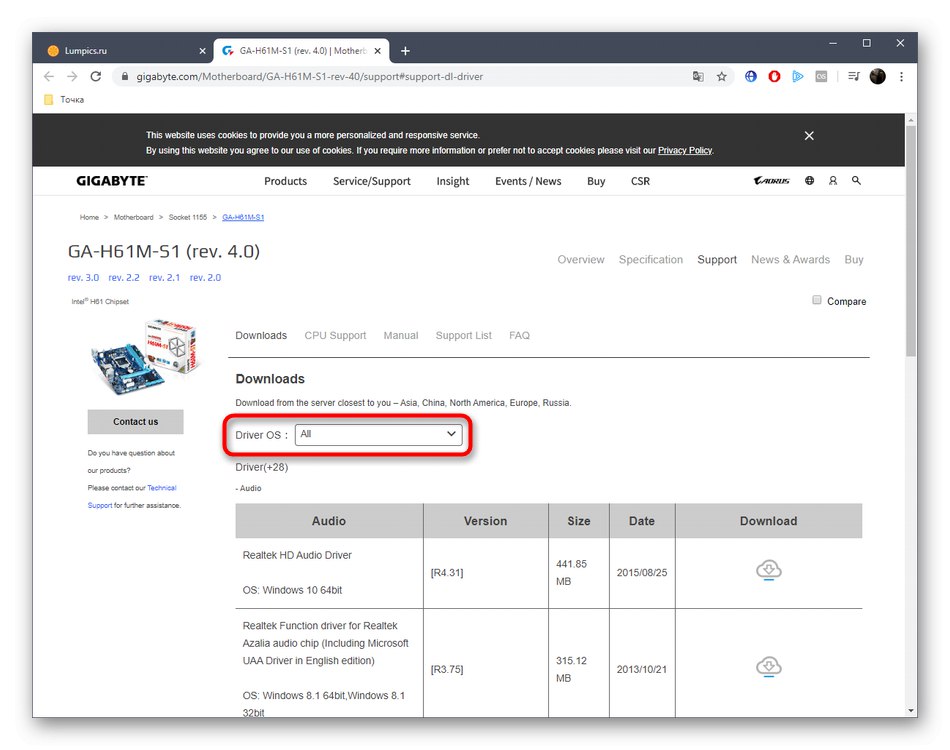Close the GA-H61M-S1 tab
This screenshot has width=950, height=750.
click(x=377, y=51)
